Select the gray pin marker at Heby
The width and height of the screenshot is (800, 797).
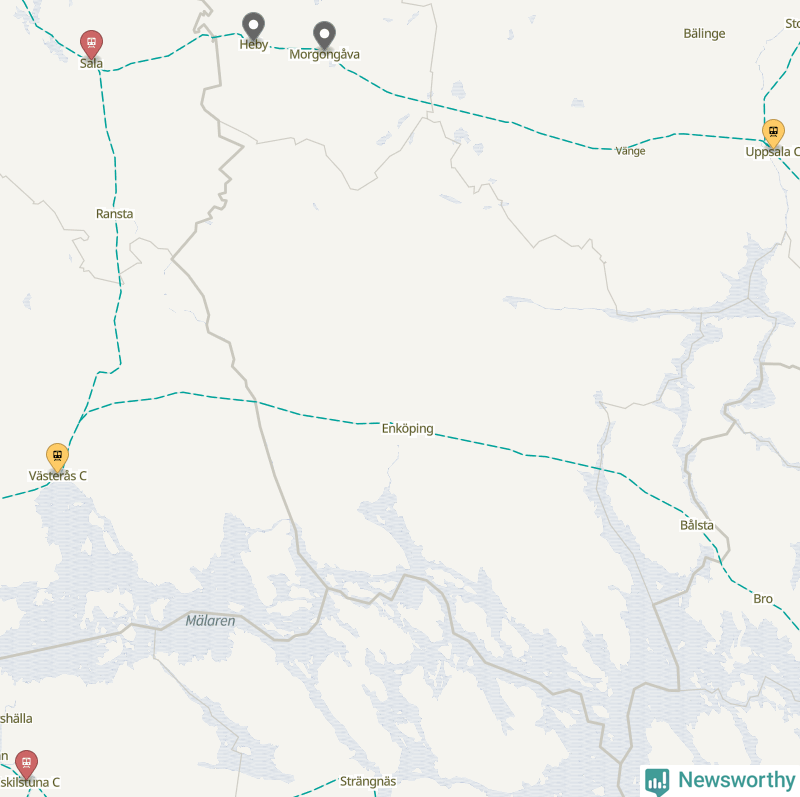point(253,26)
